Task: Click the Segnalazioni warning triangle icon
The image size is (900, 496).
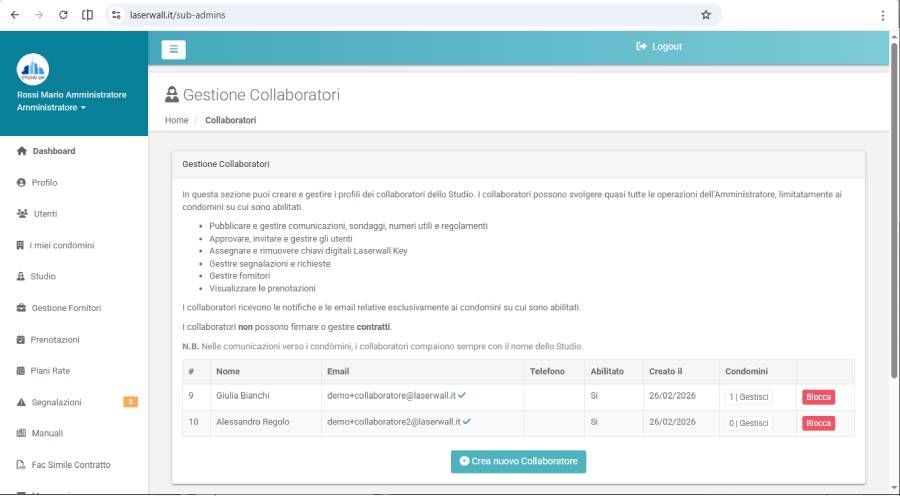Action: click(x=21, y=402)
